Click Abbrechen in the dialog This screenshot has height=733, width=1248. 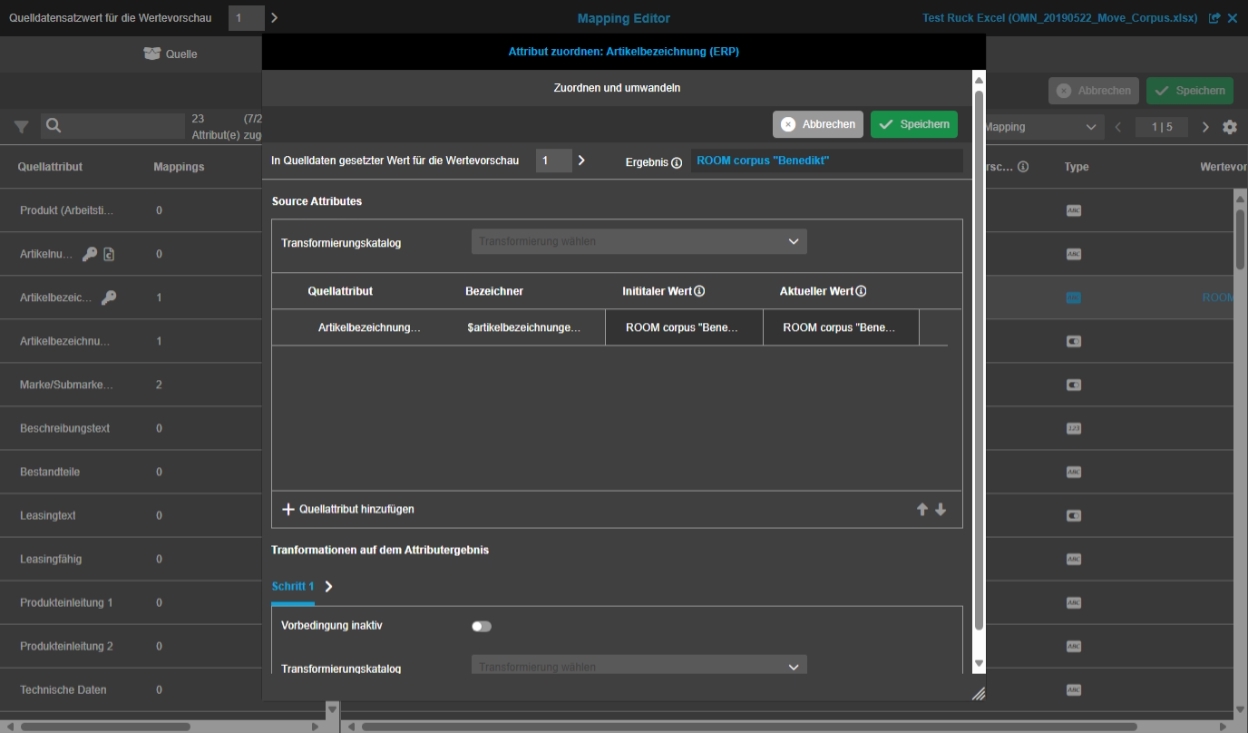click(818, 124)
